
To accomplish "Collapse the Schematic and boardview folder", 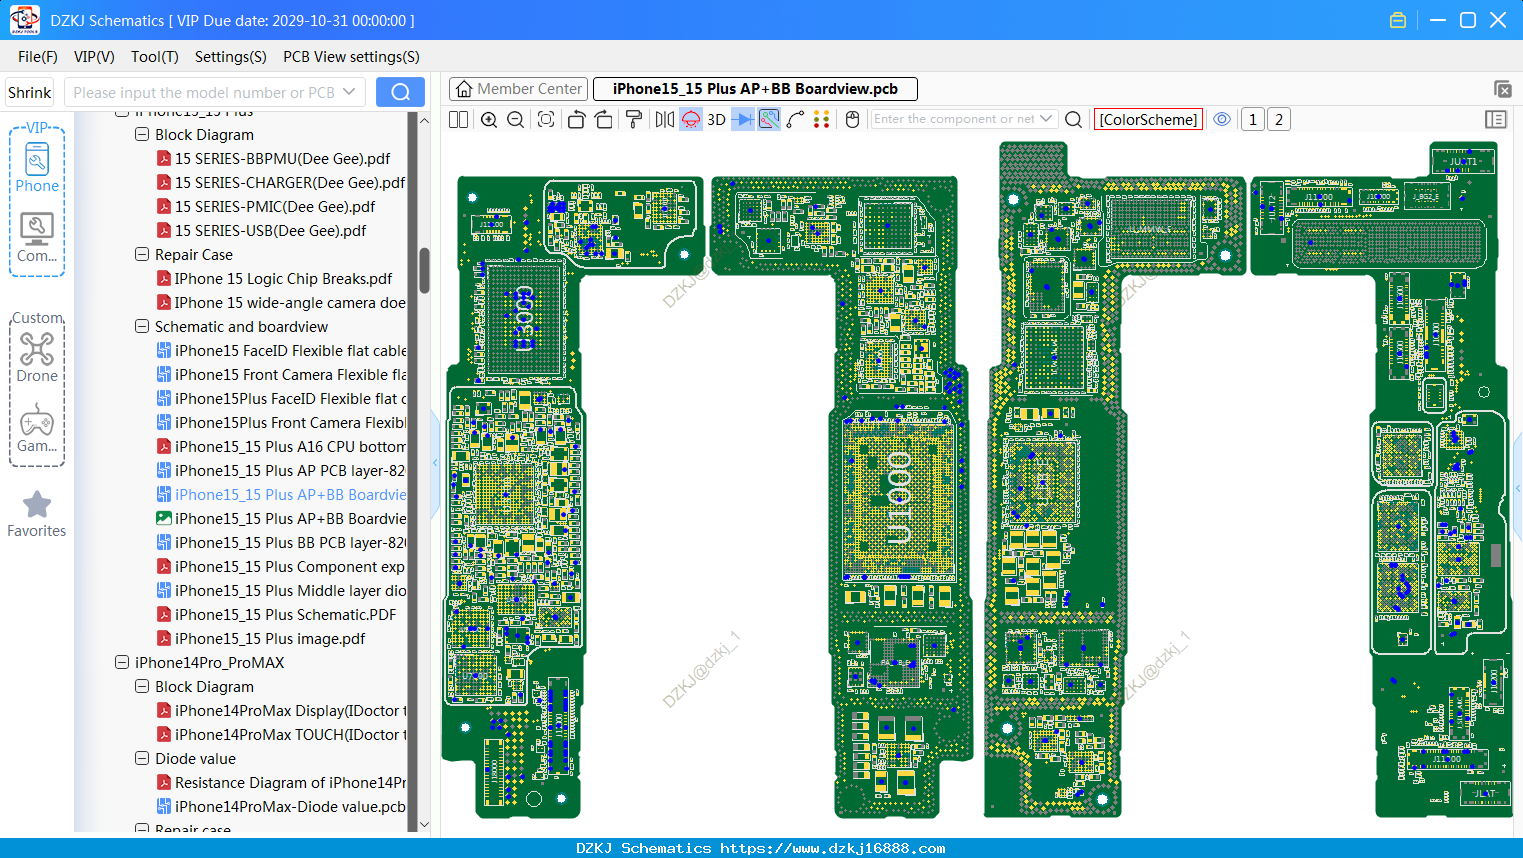I will (x=142, y=326).
